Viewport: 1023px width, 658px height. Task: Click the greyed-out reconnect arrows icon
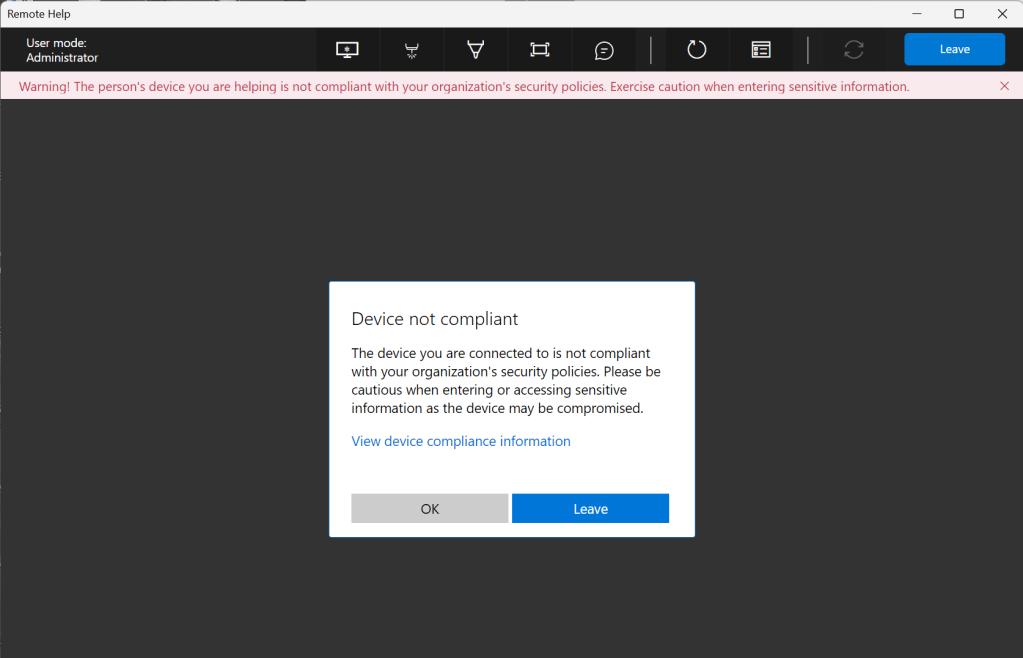[854, 50]
